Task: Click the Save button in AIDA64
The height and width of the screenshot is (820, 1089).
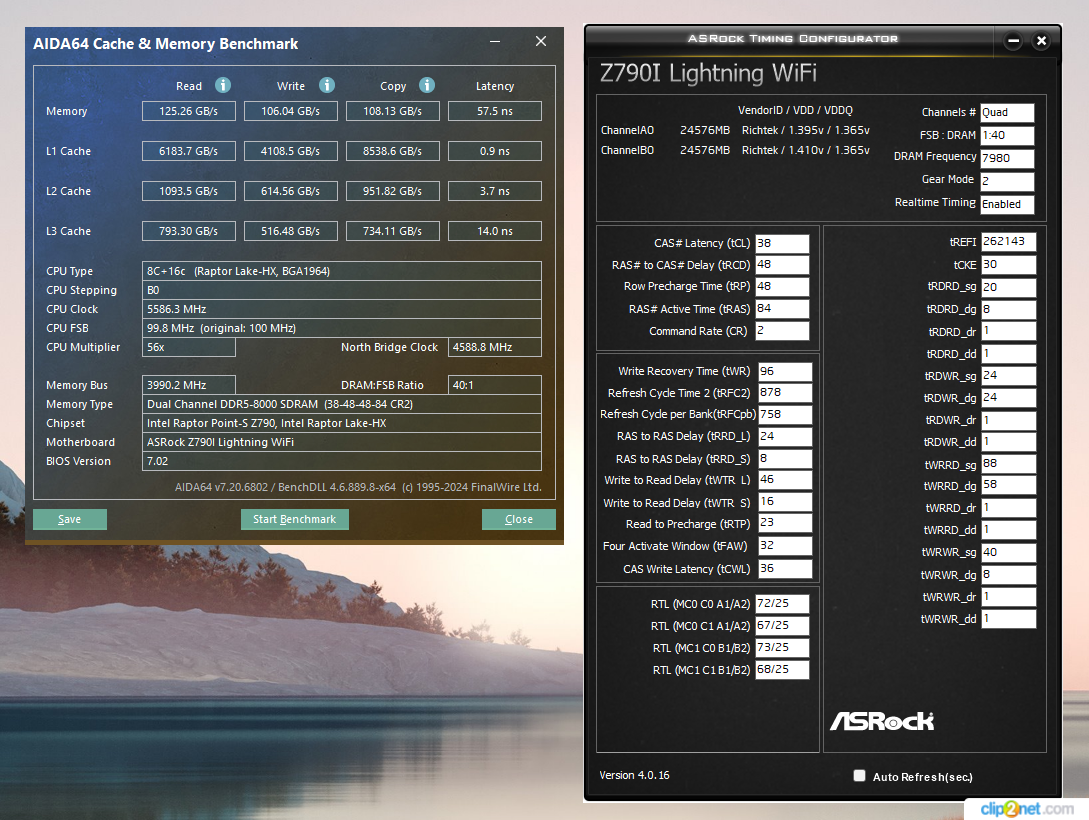Action: click(69, 519)
